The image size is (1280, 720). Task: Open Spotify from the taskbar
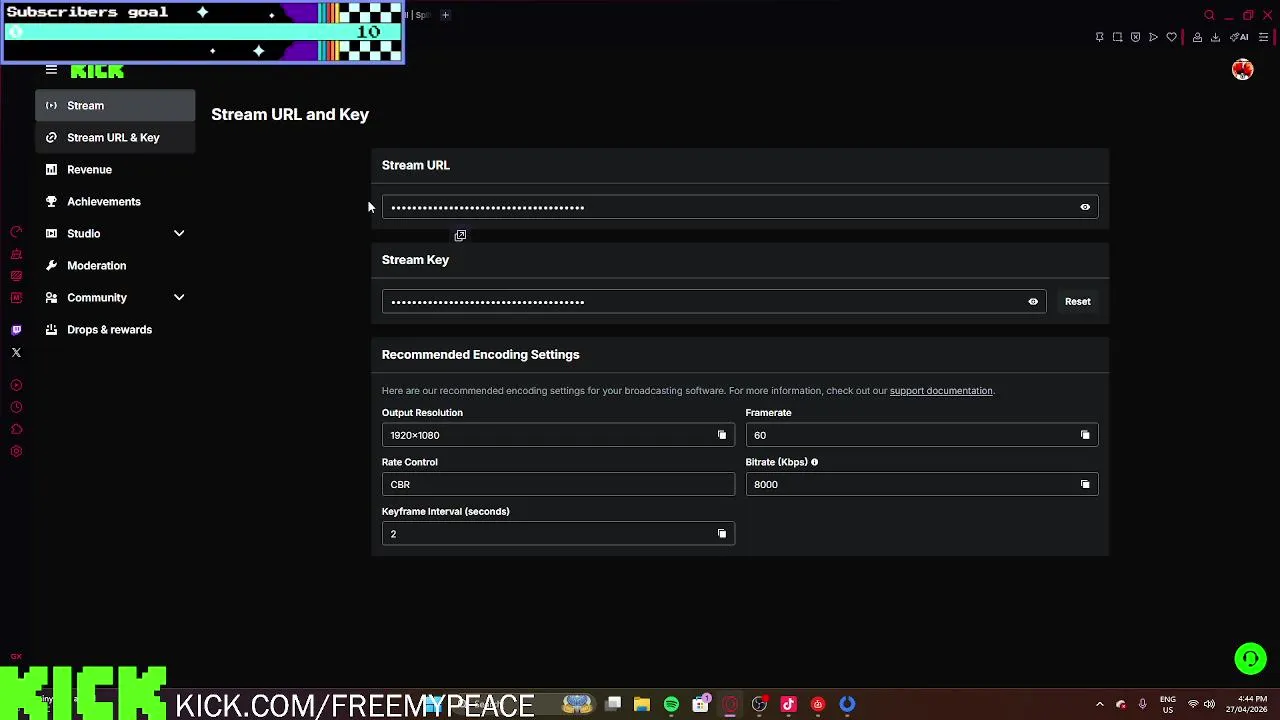point(671,704)
